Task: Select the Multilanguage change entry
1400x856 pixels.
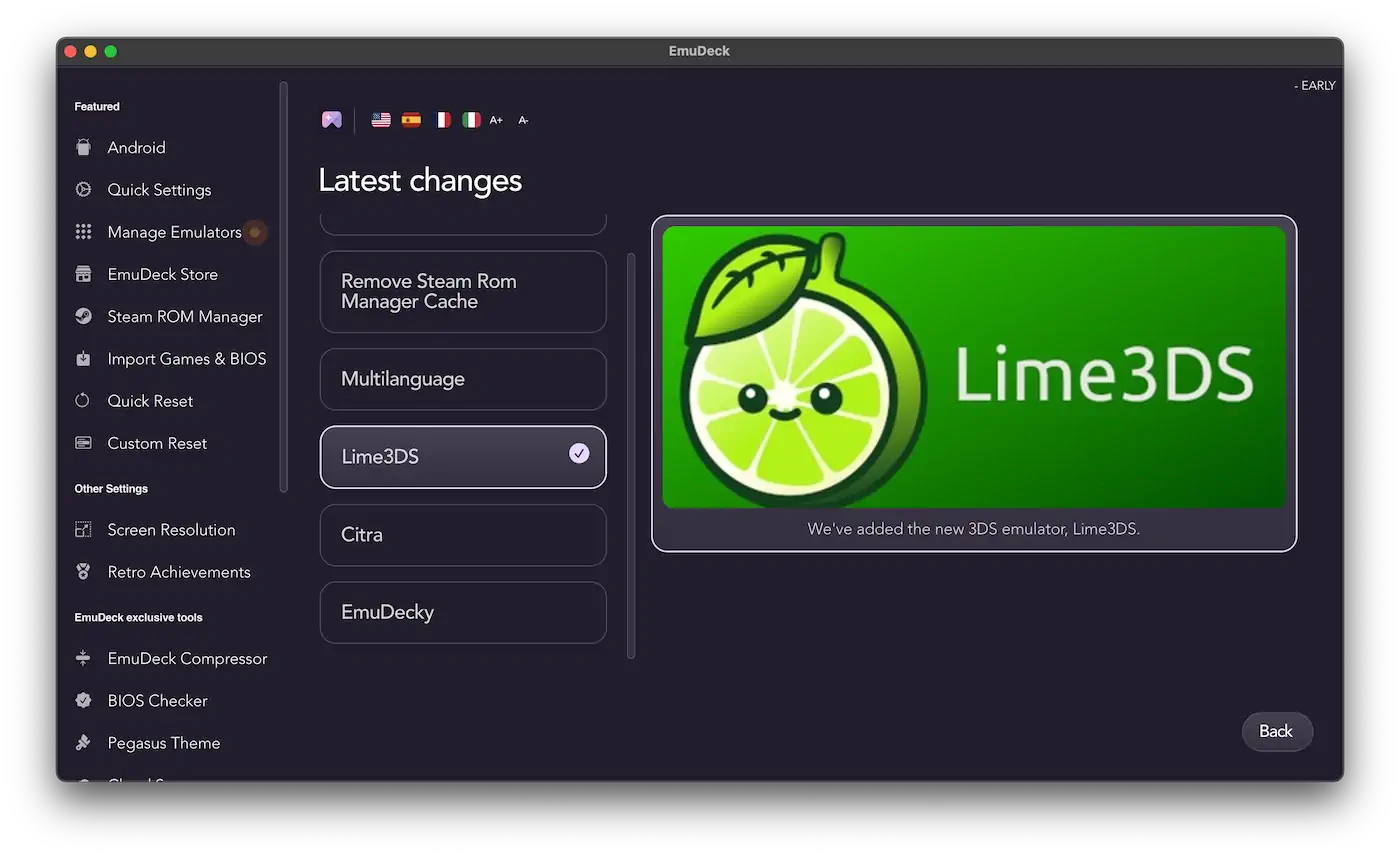Action: pos(463,379)
